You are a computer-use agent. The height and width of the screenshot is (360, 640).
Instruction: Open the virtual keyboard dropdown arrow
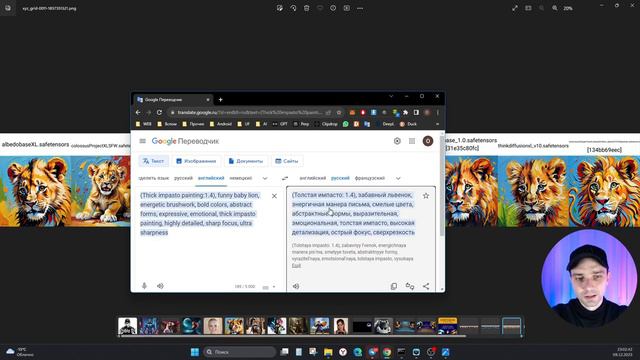274,287
